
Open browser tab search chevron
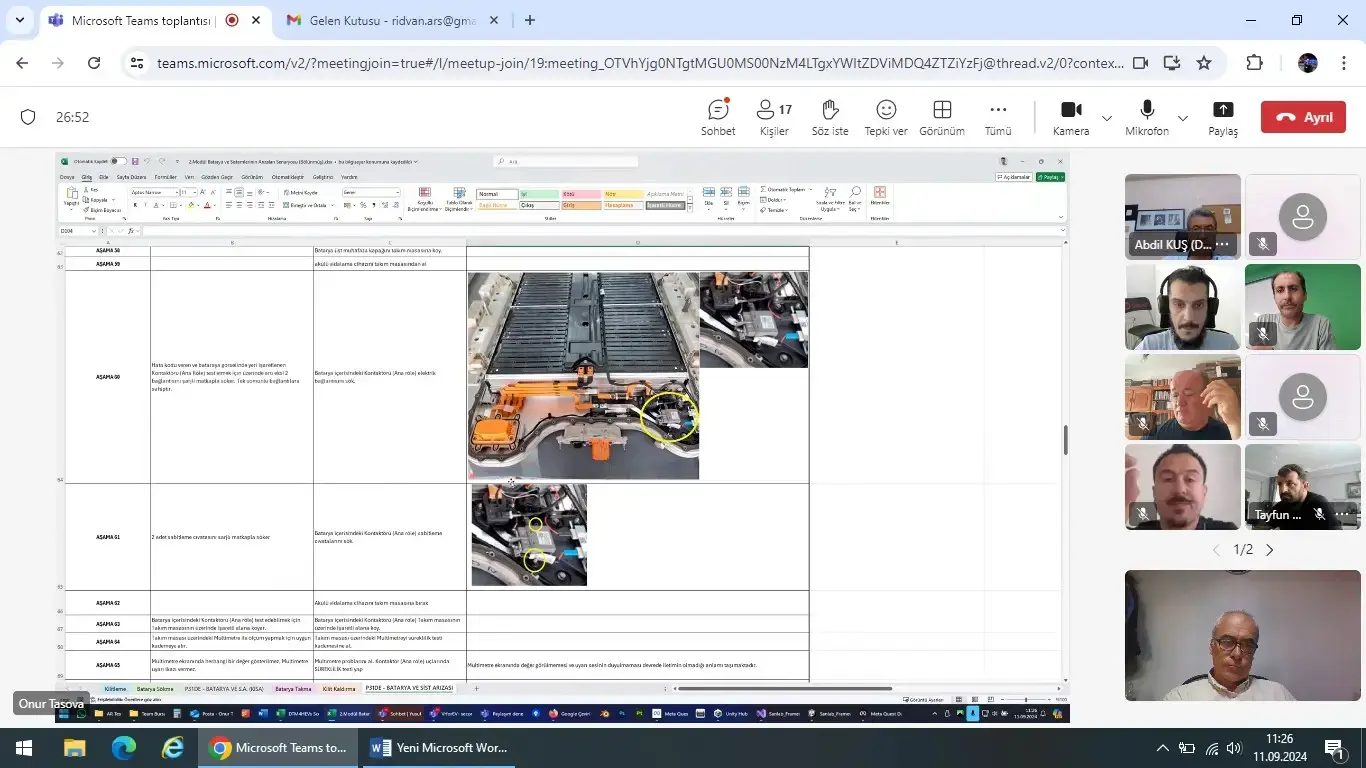(x=19, y=20)
